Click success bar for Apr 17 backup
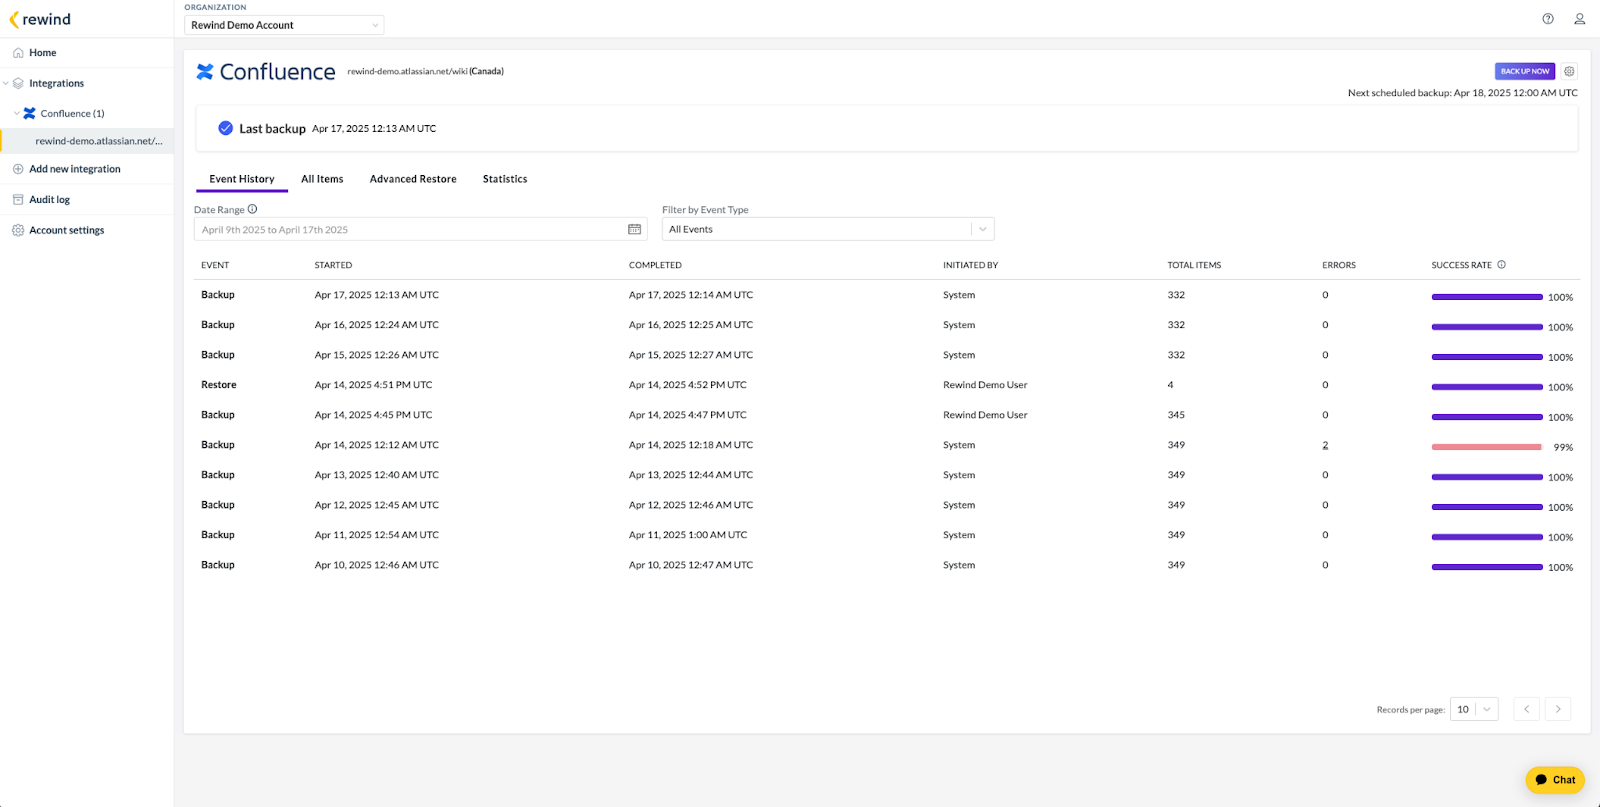Image resolution: width=1600 pixels, height=807 pixels. 1487,297
